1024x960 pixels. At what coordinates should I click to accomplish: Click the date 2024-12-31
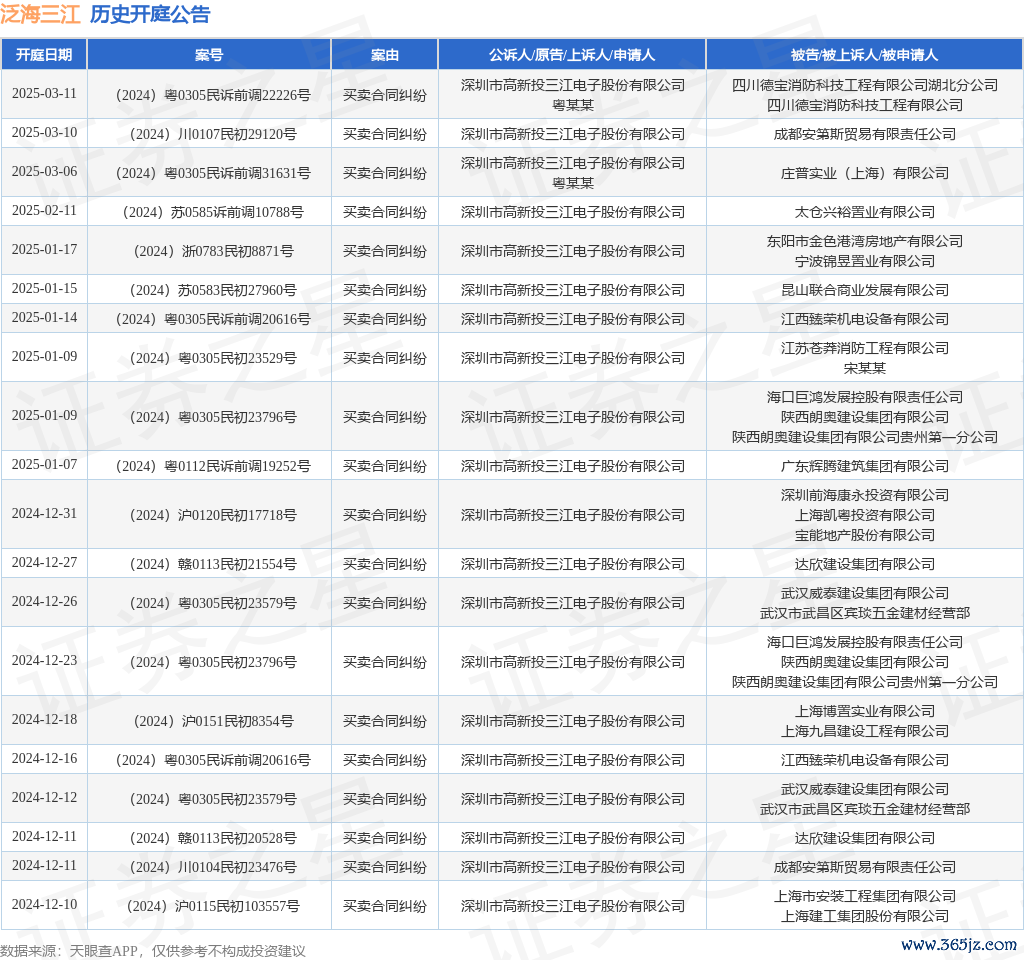pos(44,514)
